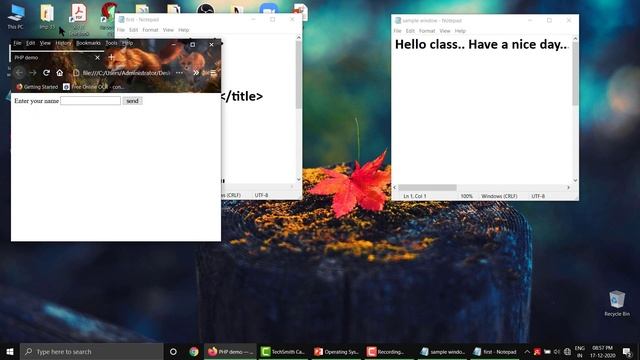The image size is (640, 360).
Task: Open notification center icon
Action: 627,352
